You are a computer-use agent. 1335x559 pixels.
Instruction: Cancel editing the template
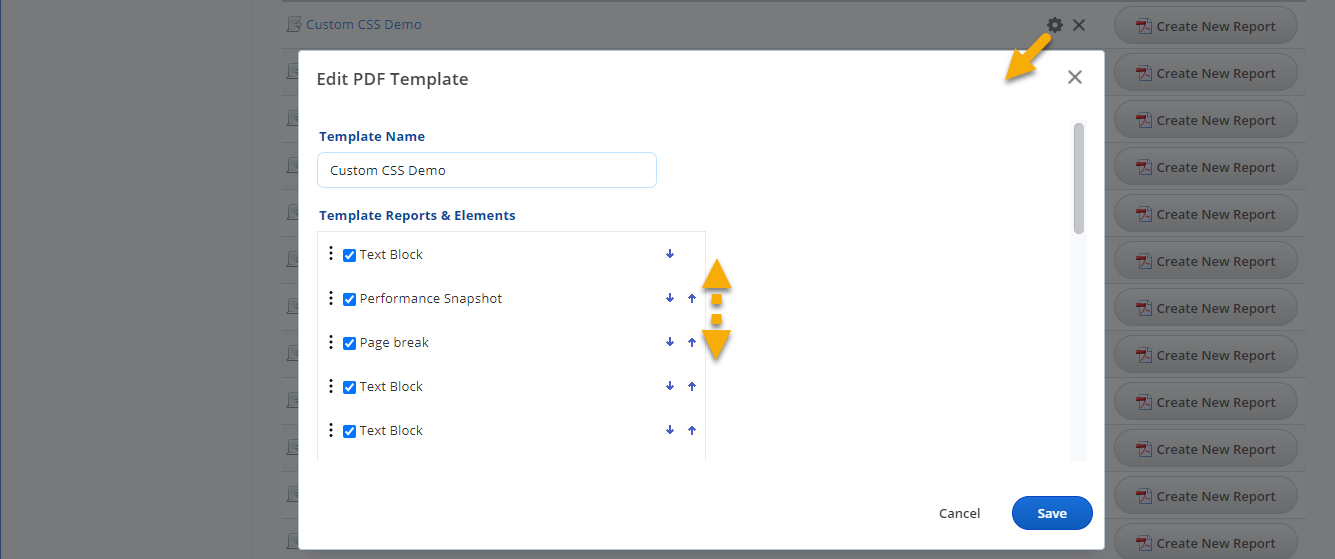pyautogui.click(x=959, y=513)
